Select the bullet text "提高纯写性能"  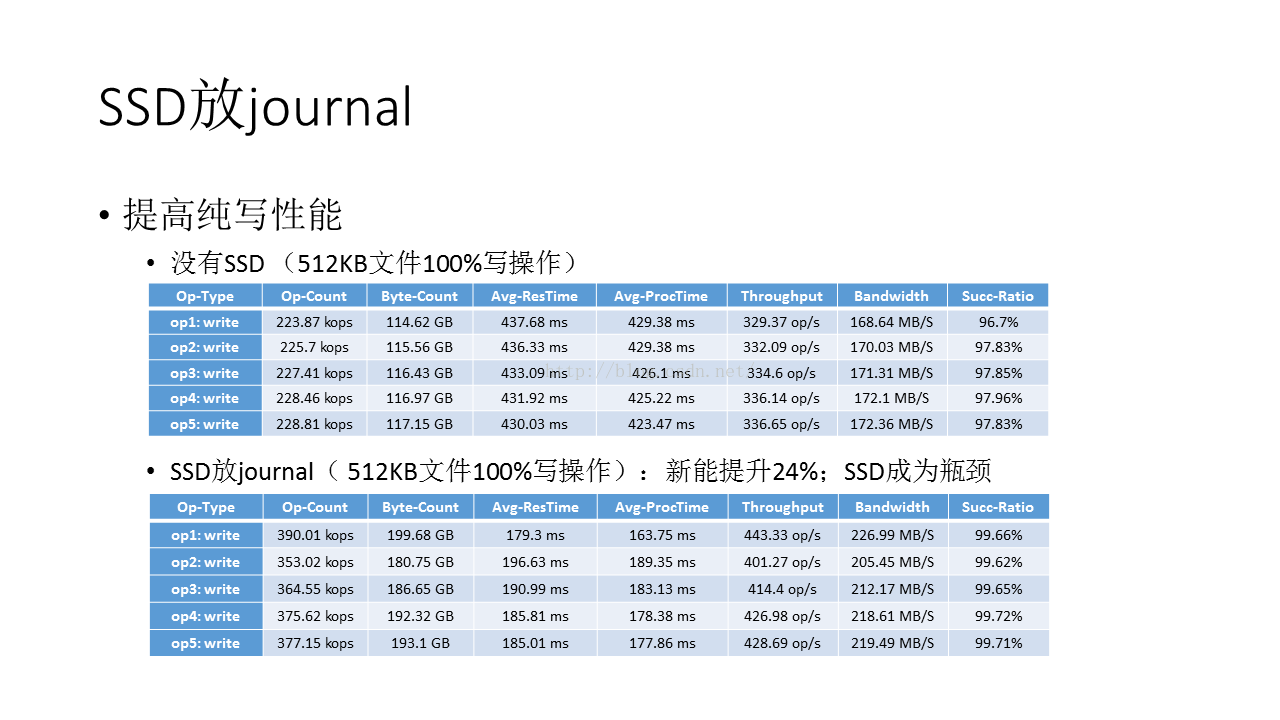(233, 215)
